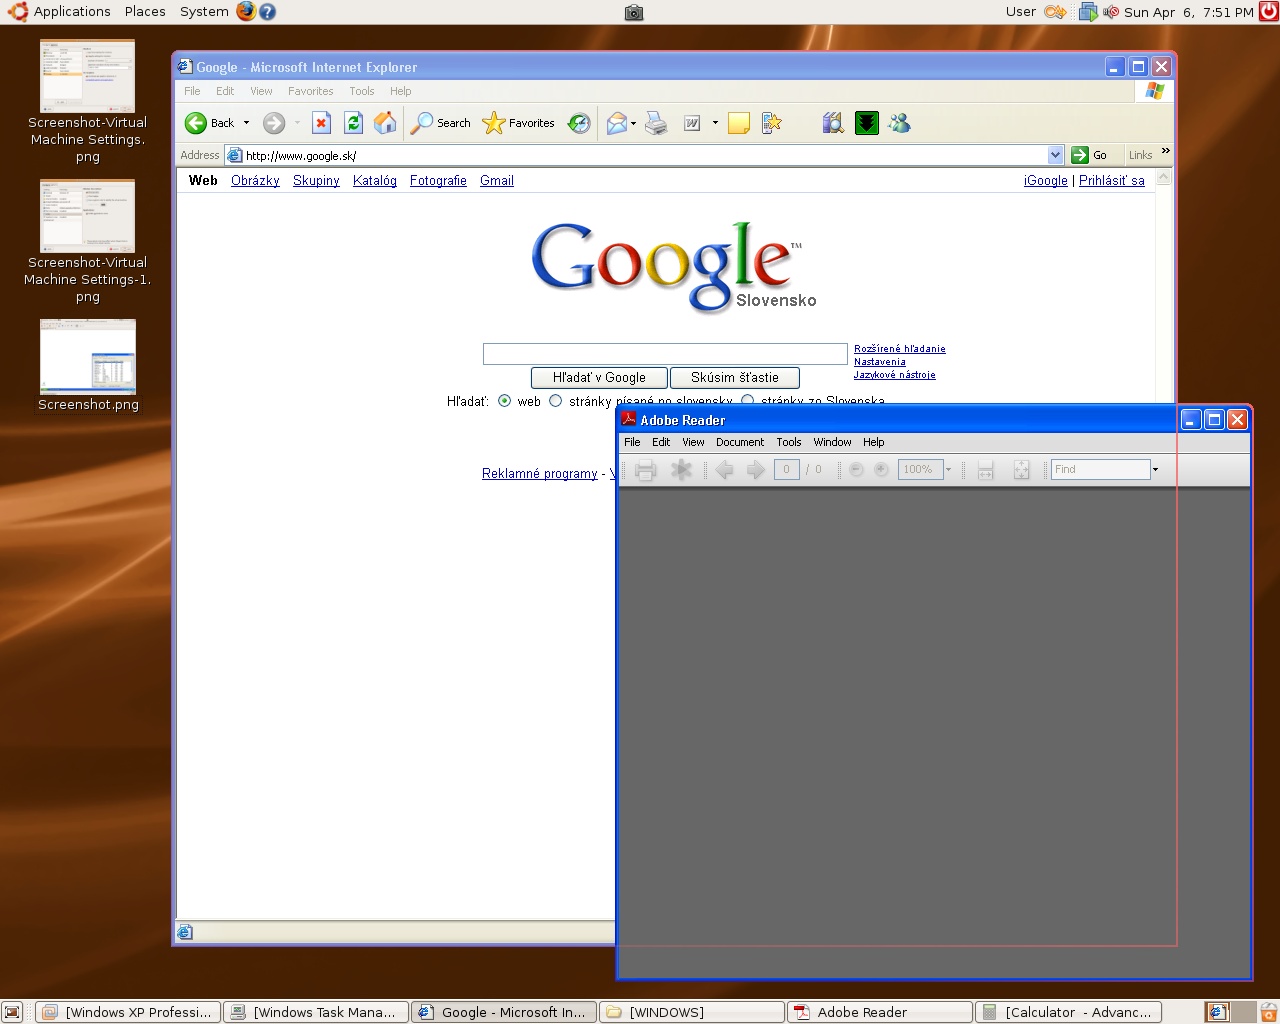This screenshot has height=1024, width=1280.
Task: Click Adobe Reader zoom out button
Action: [x=856, y=469]
